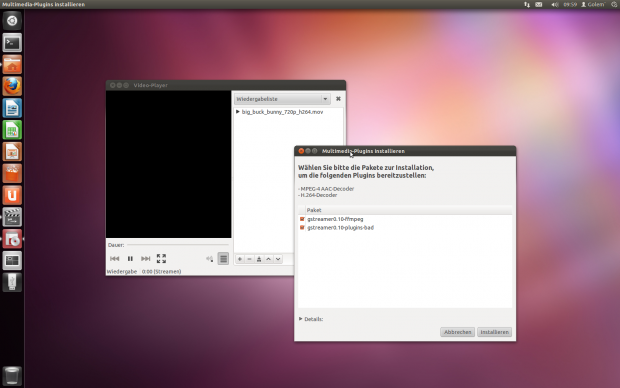Viewport: 620px width, 388px height.
Task: Save the playlist with the save icon
Action: click(259, 259)
